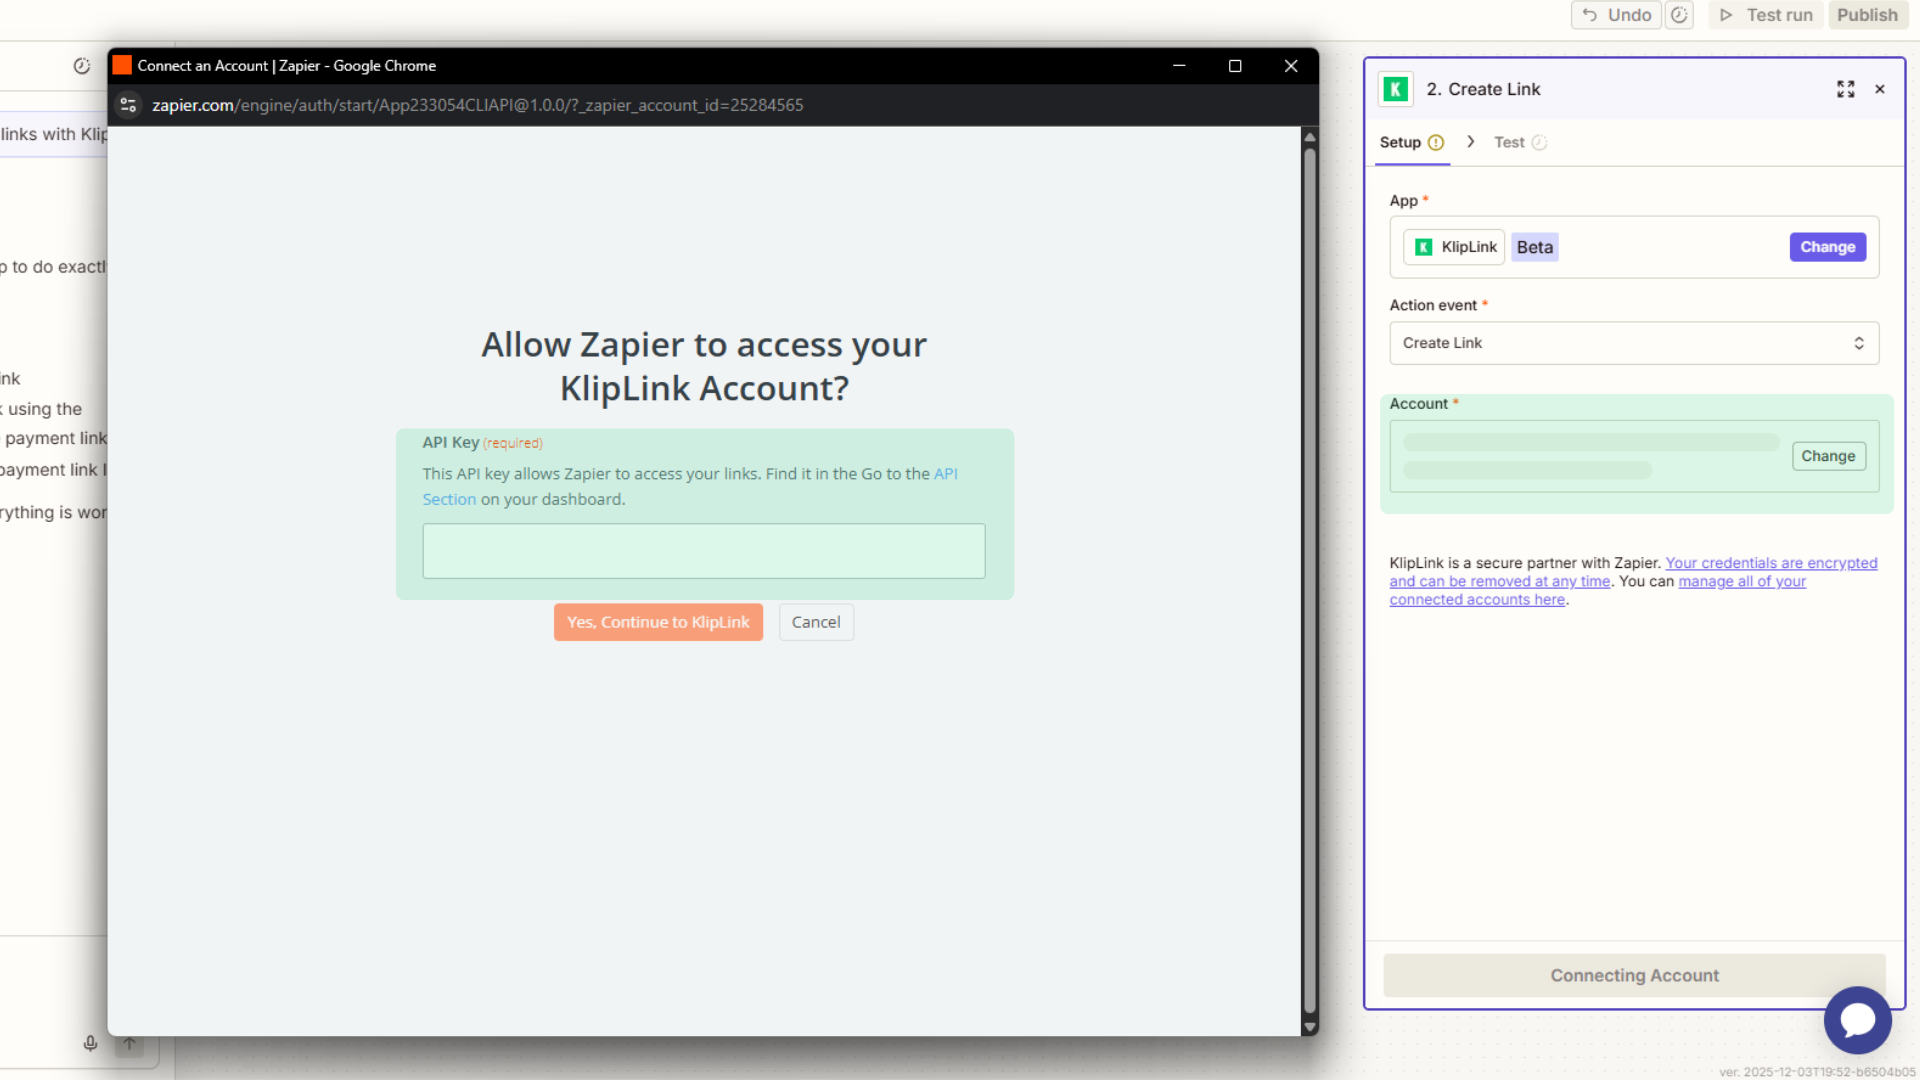Open site permissions icon in the address bar

coord(128,105)
